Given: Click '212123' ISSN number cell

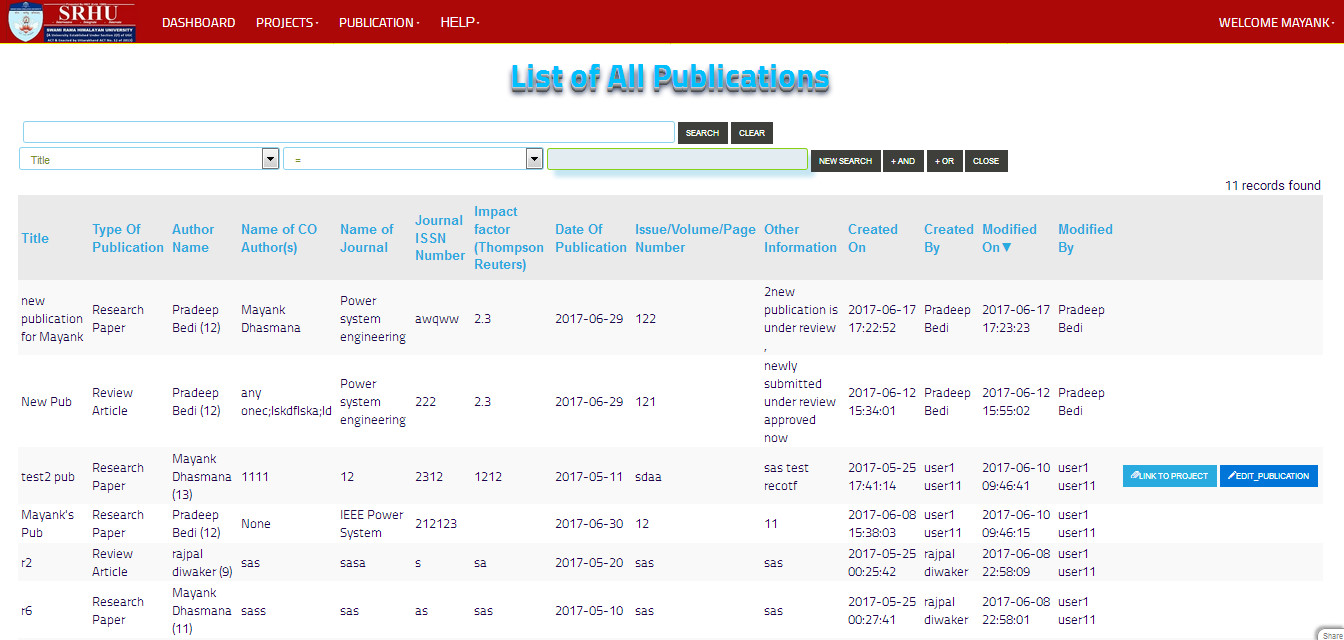Looking at the screenshot, I should click(x=437, y=524).
